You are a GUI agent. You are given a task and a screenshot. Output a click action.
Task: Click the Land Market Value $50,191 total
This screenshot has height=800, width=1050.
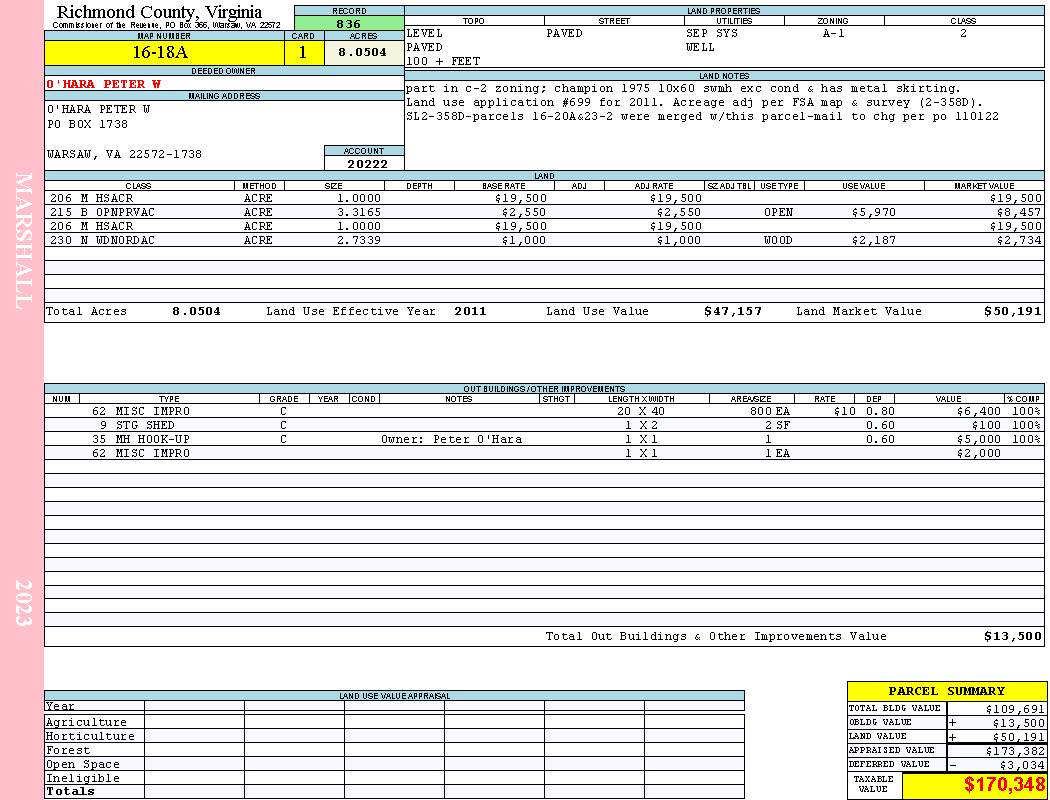pos(1012,311)
